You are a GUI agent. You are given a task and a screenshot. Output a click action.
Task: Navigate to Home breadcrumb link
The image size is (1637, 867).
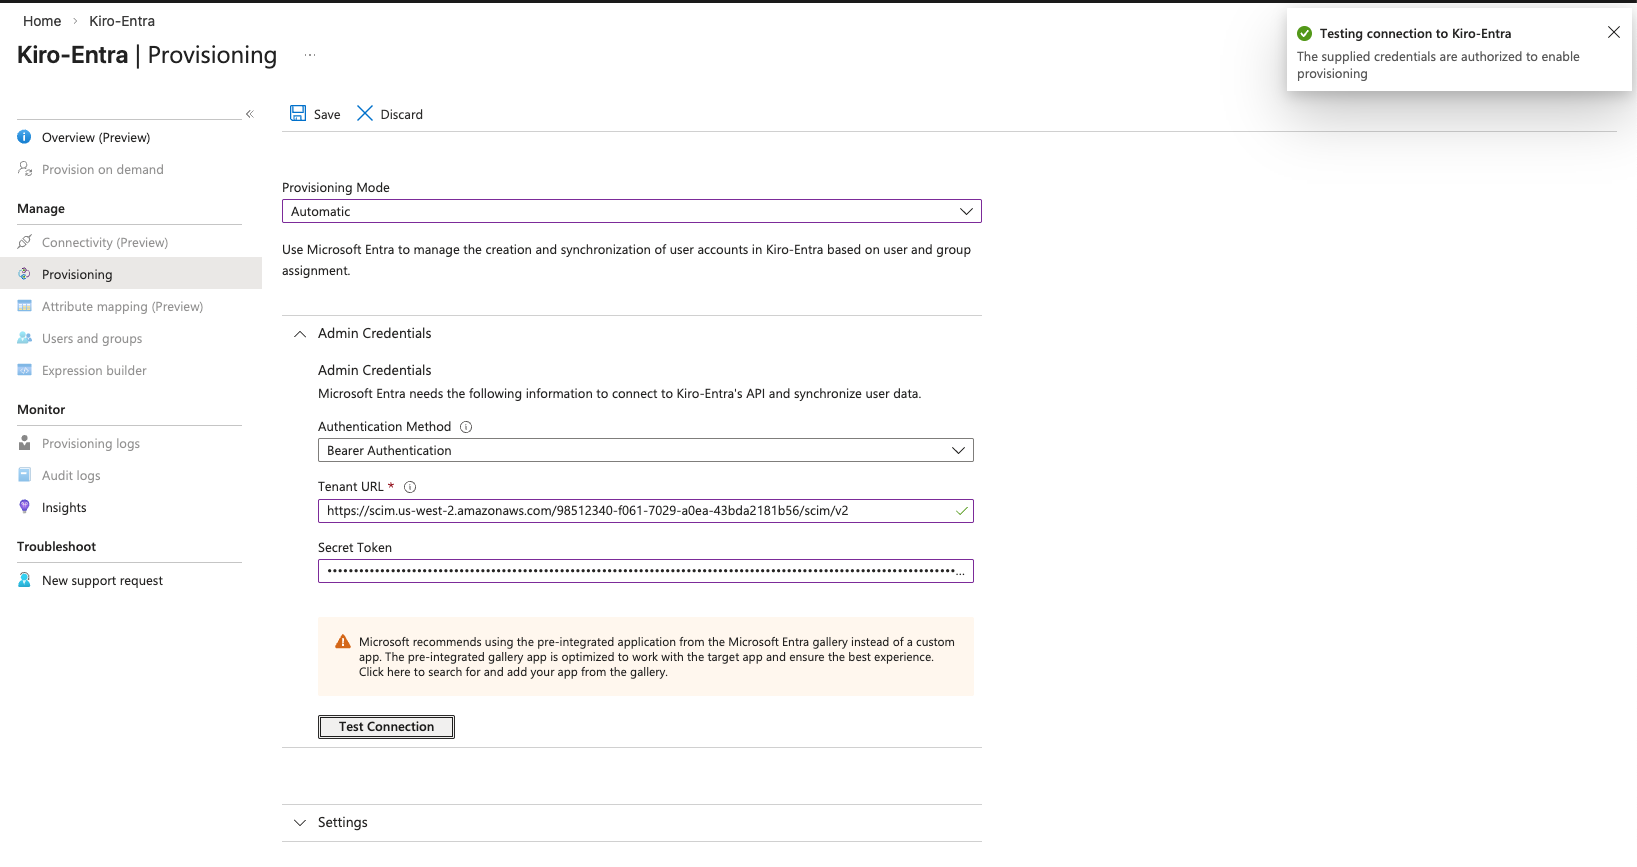[42, 21]
